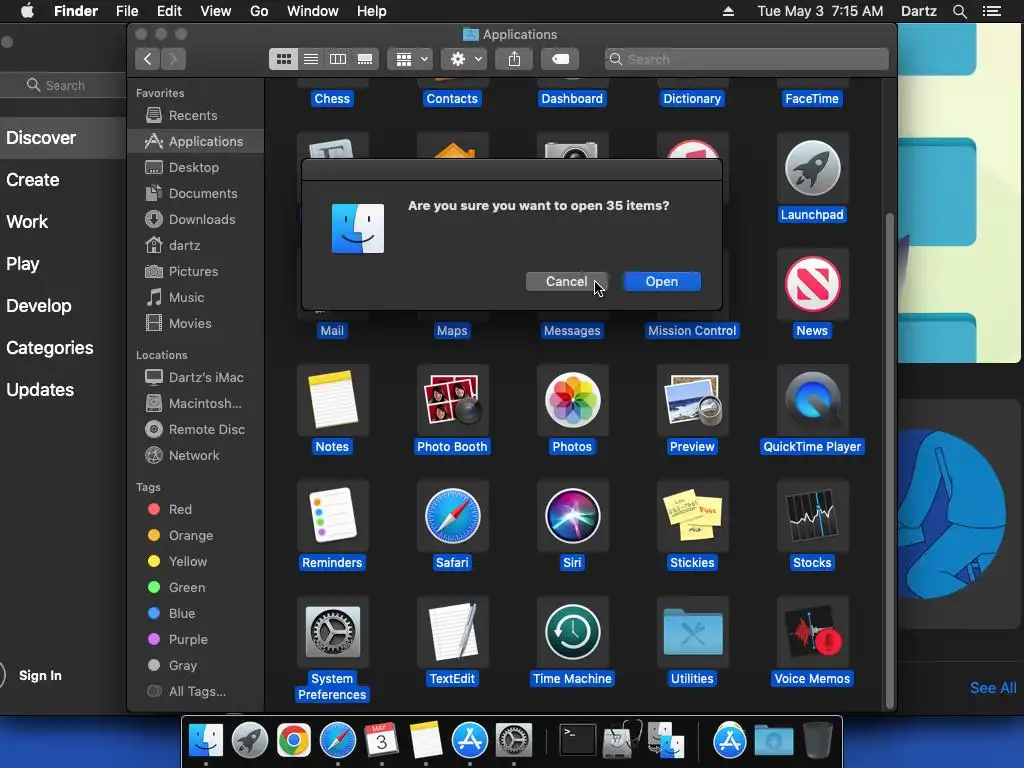Click the App Store Search field
The width and height of the screenshot is (1024, 768).
pyautogui.click(x=64, y=86)
